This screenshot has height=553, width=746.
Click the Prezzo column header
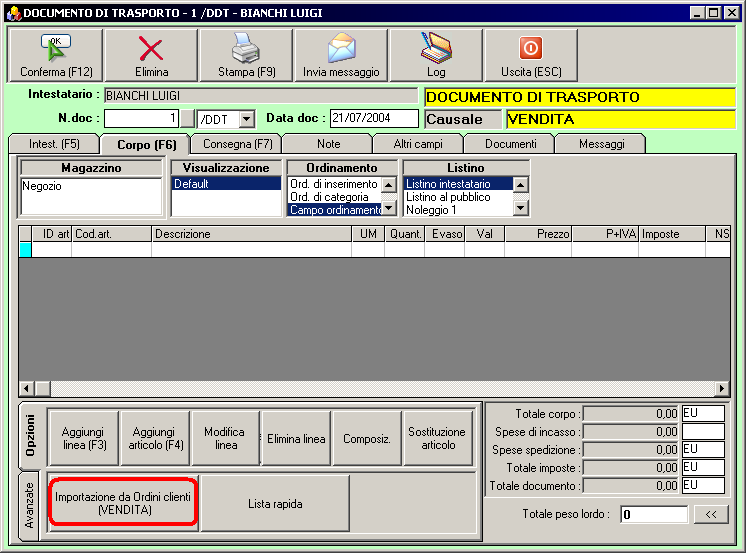pos(538,234)
